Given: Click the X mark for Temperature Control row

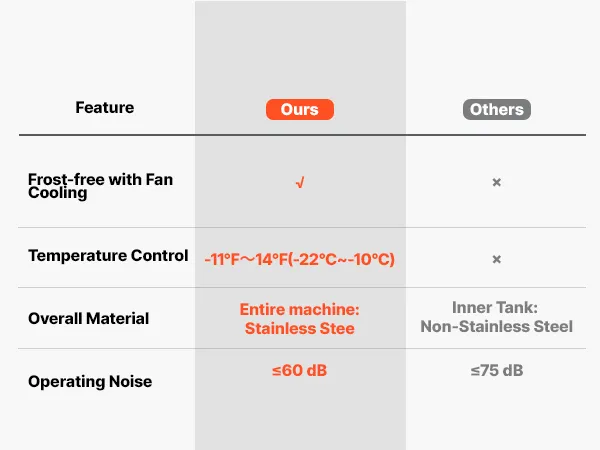Looking at the screenshot, I should point(496,259).
